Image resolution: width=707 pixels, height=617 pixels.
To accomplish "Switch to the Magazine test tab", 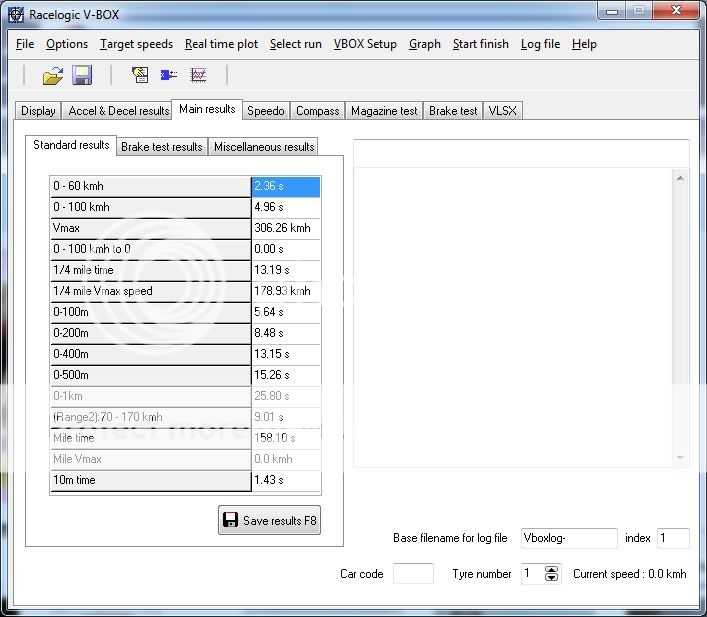I will pos(384,111).
